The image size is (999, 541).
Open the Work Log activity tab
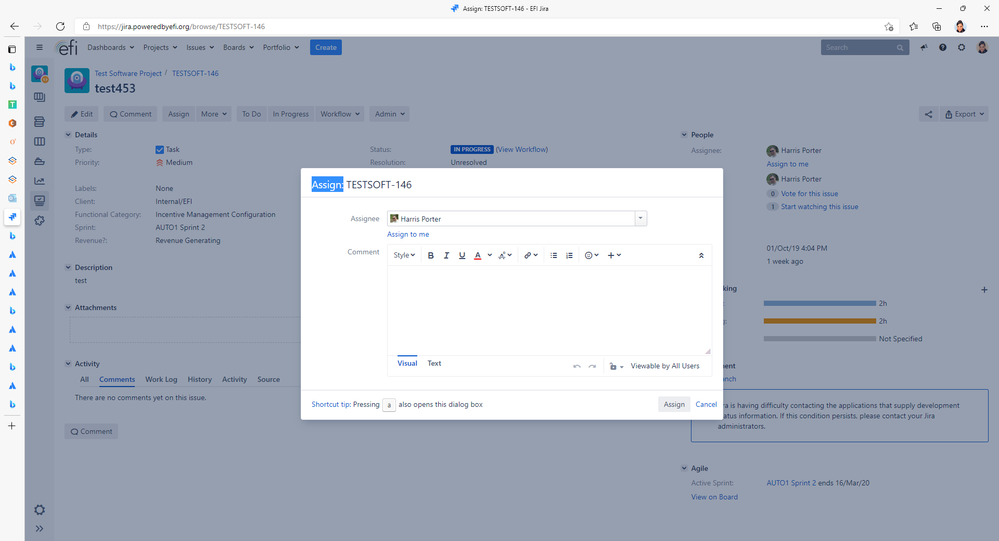[x=161, y=380]
